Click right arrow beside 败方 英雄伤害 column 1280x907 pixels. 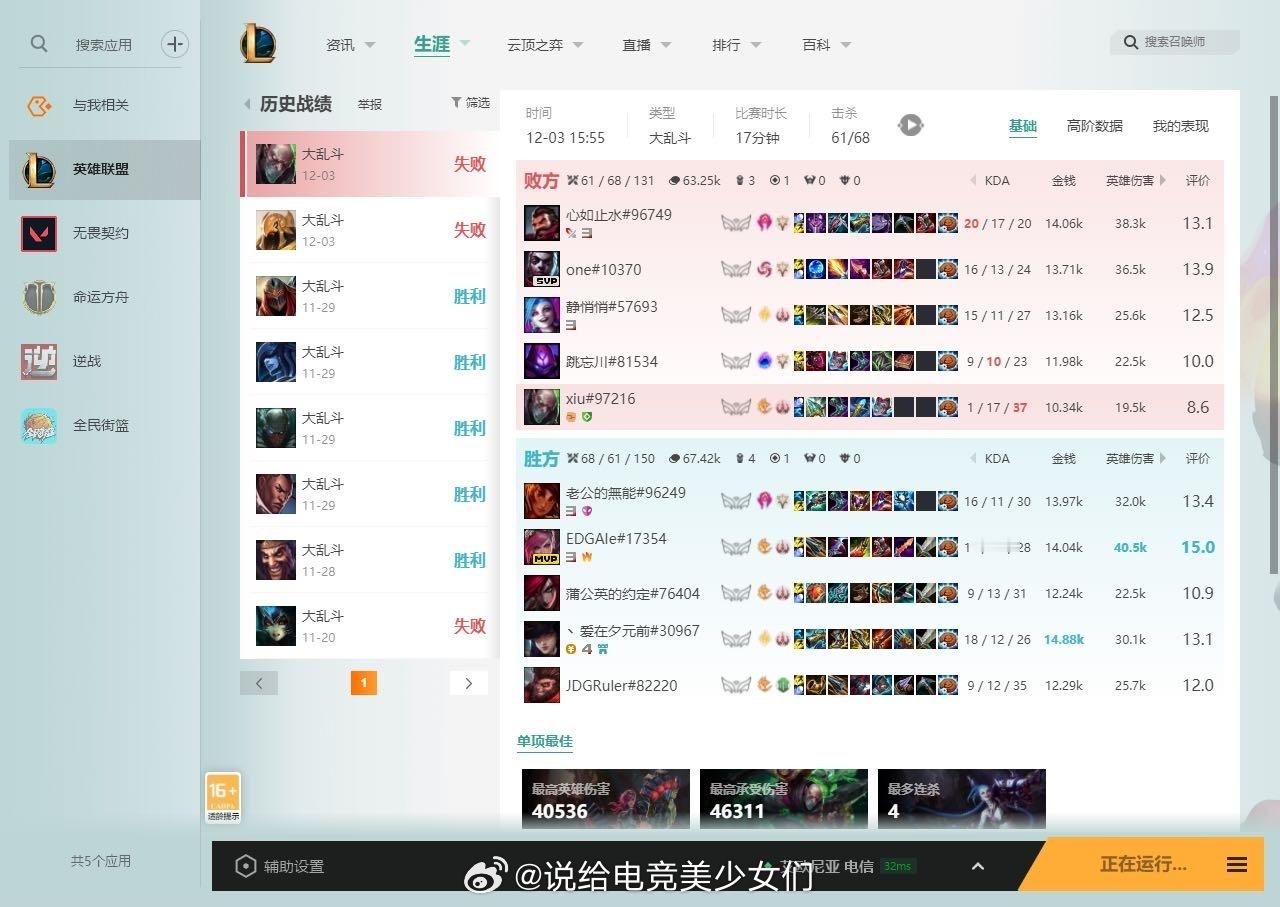1163,180
